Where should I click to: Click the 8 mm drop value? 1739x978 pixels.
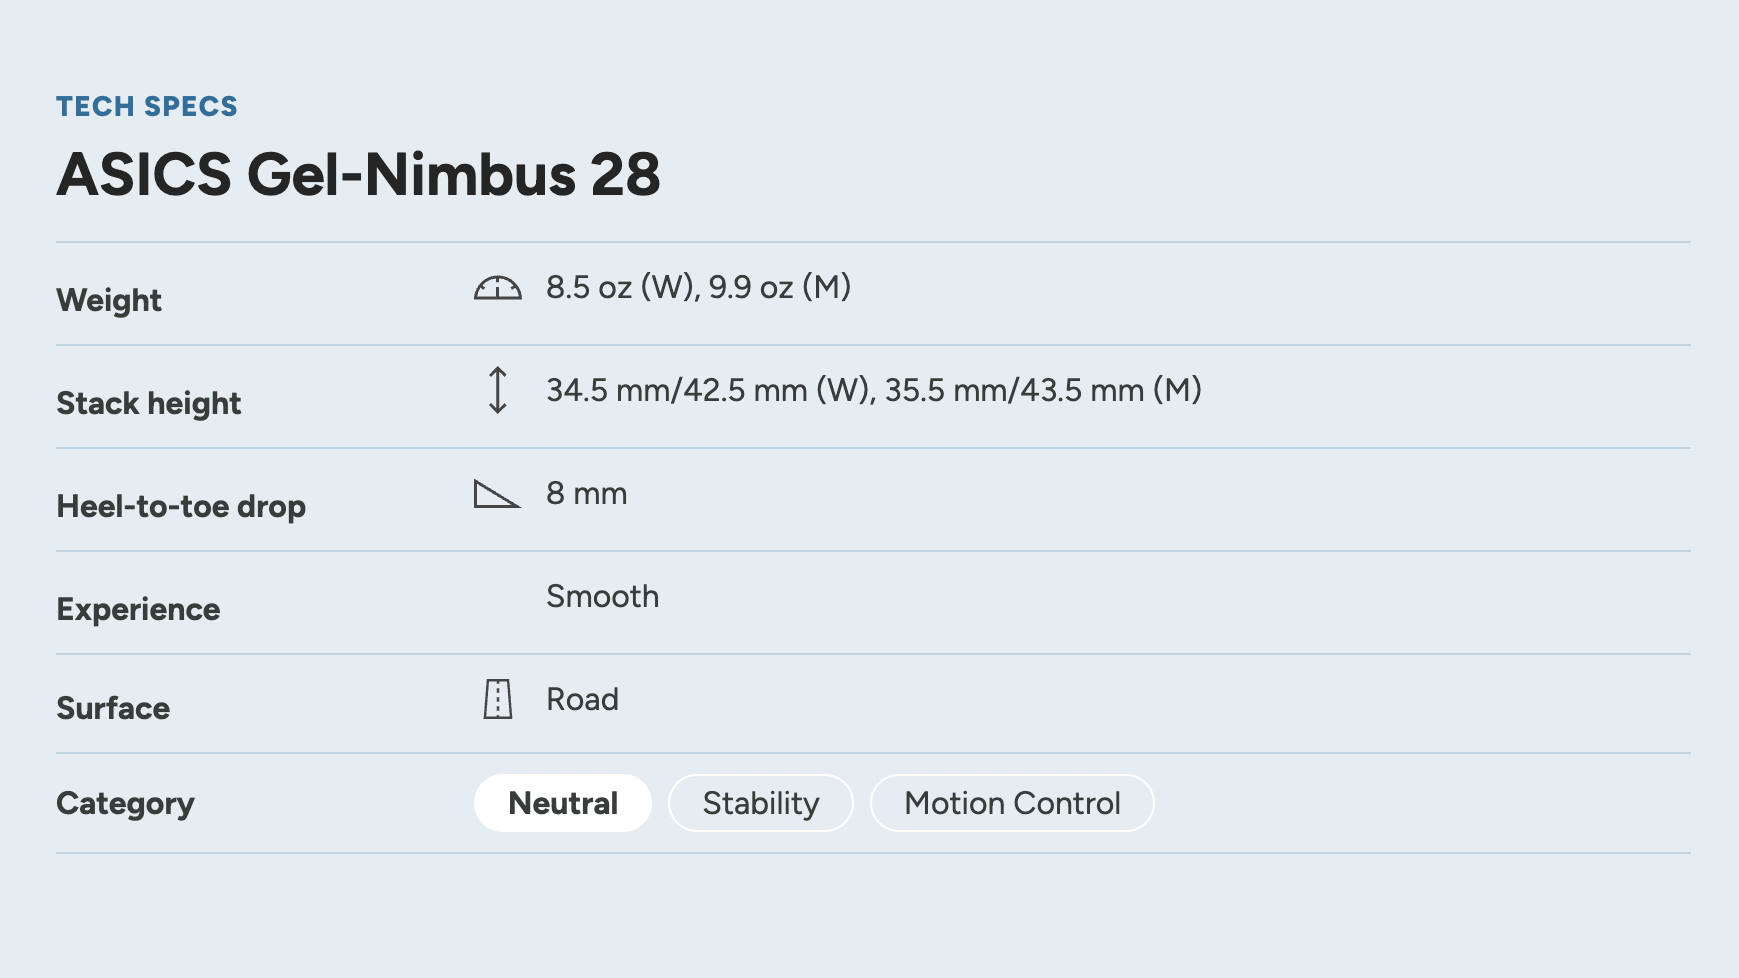(586, 493)
